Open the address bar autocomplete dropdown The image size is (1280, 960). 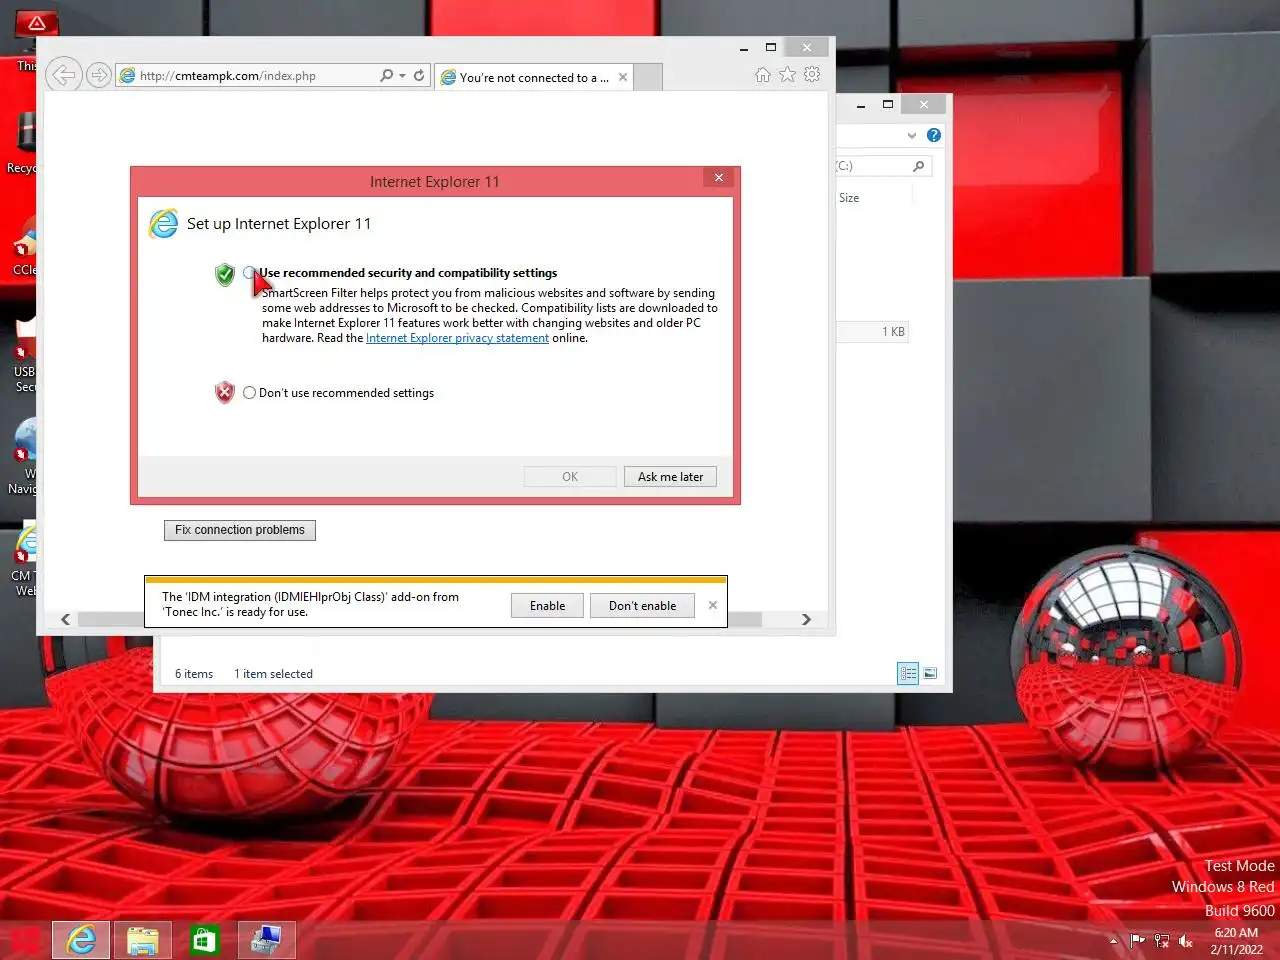402,76
